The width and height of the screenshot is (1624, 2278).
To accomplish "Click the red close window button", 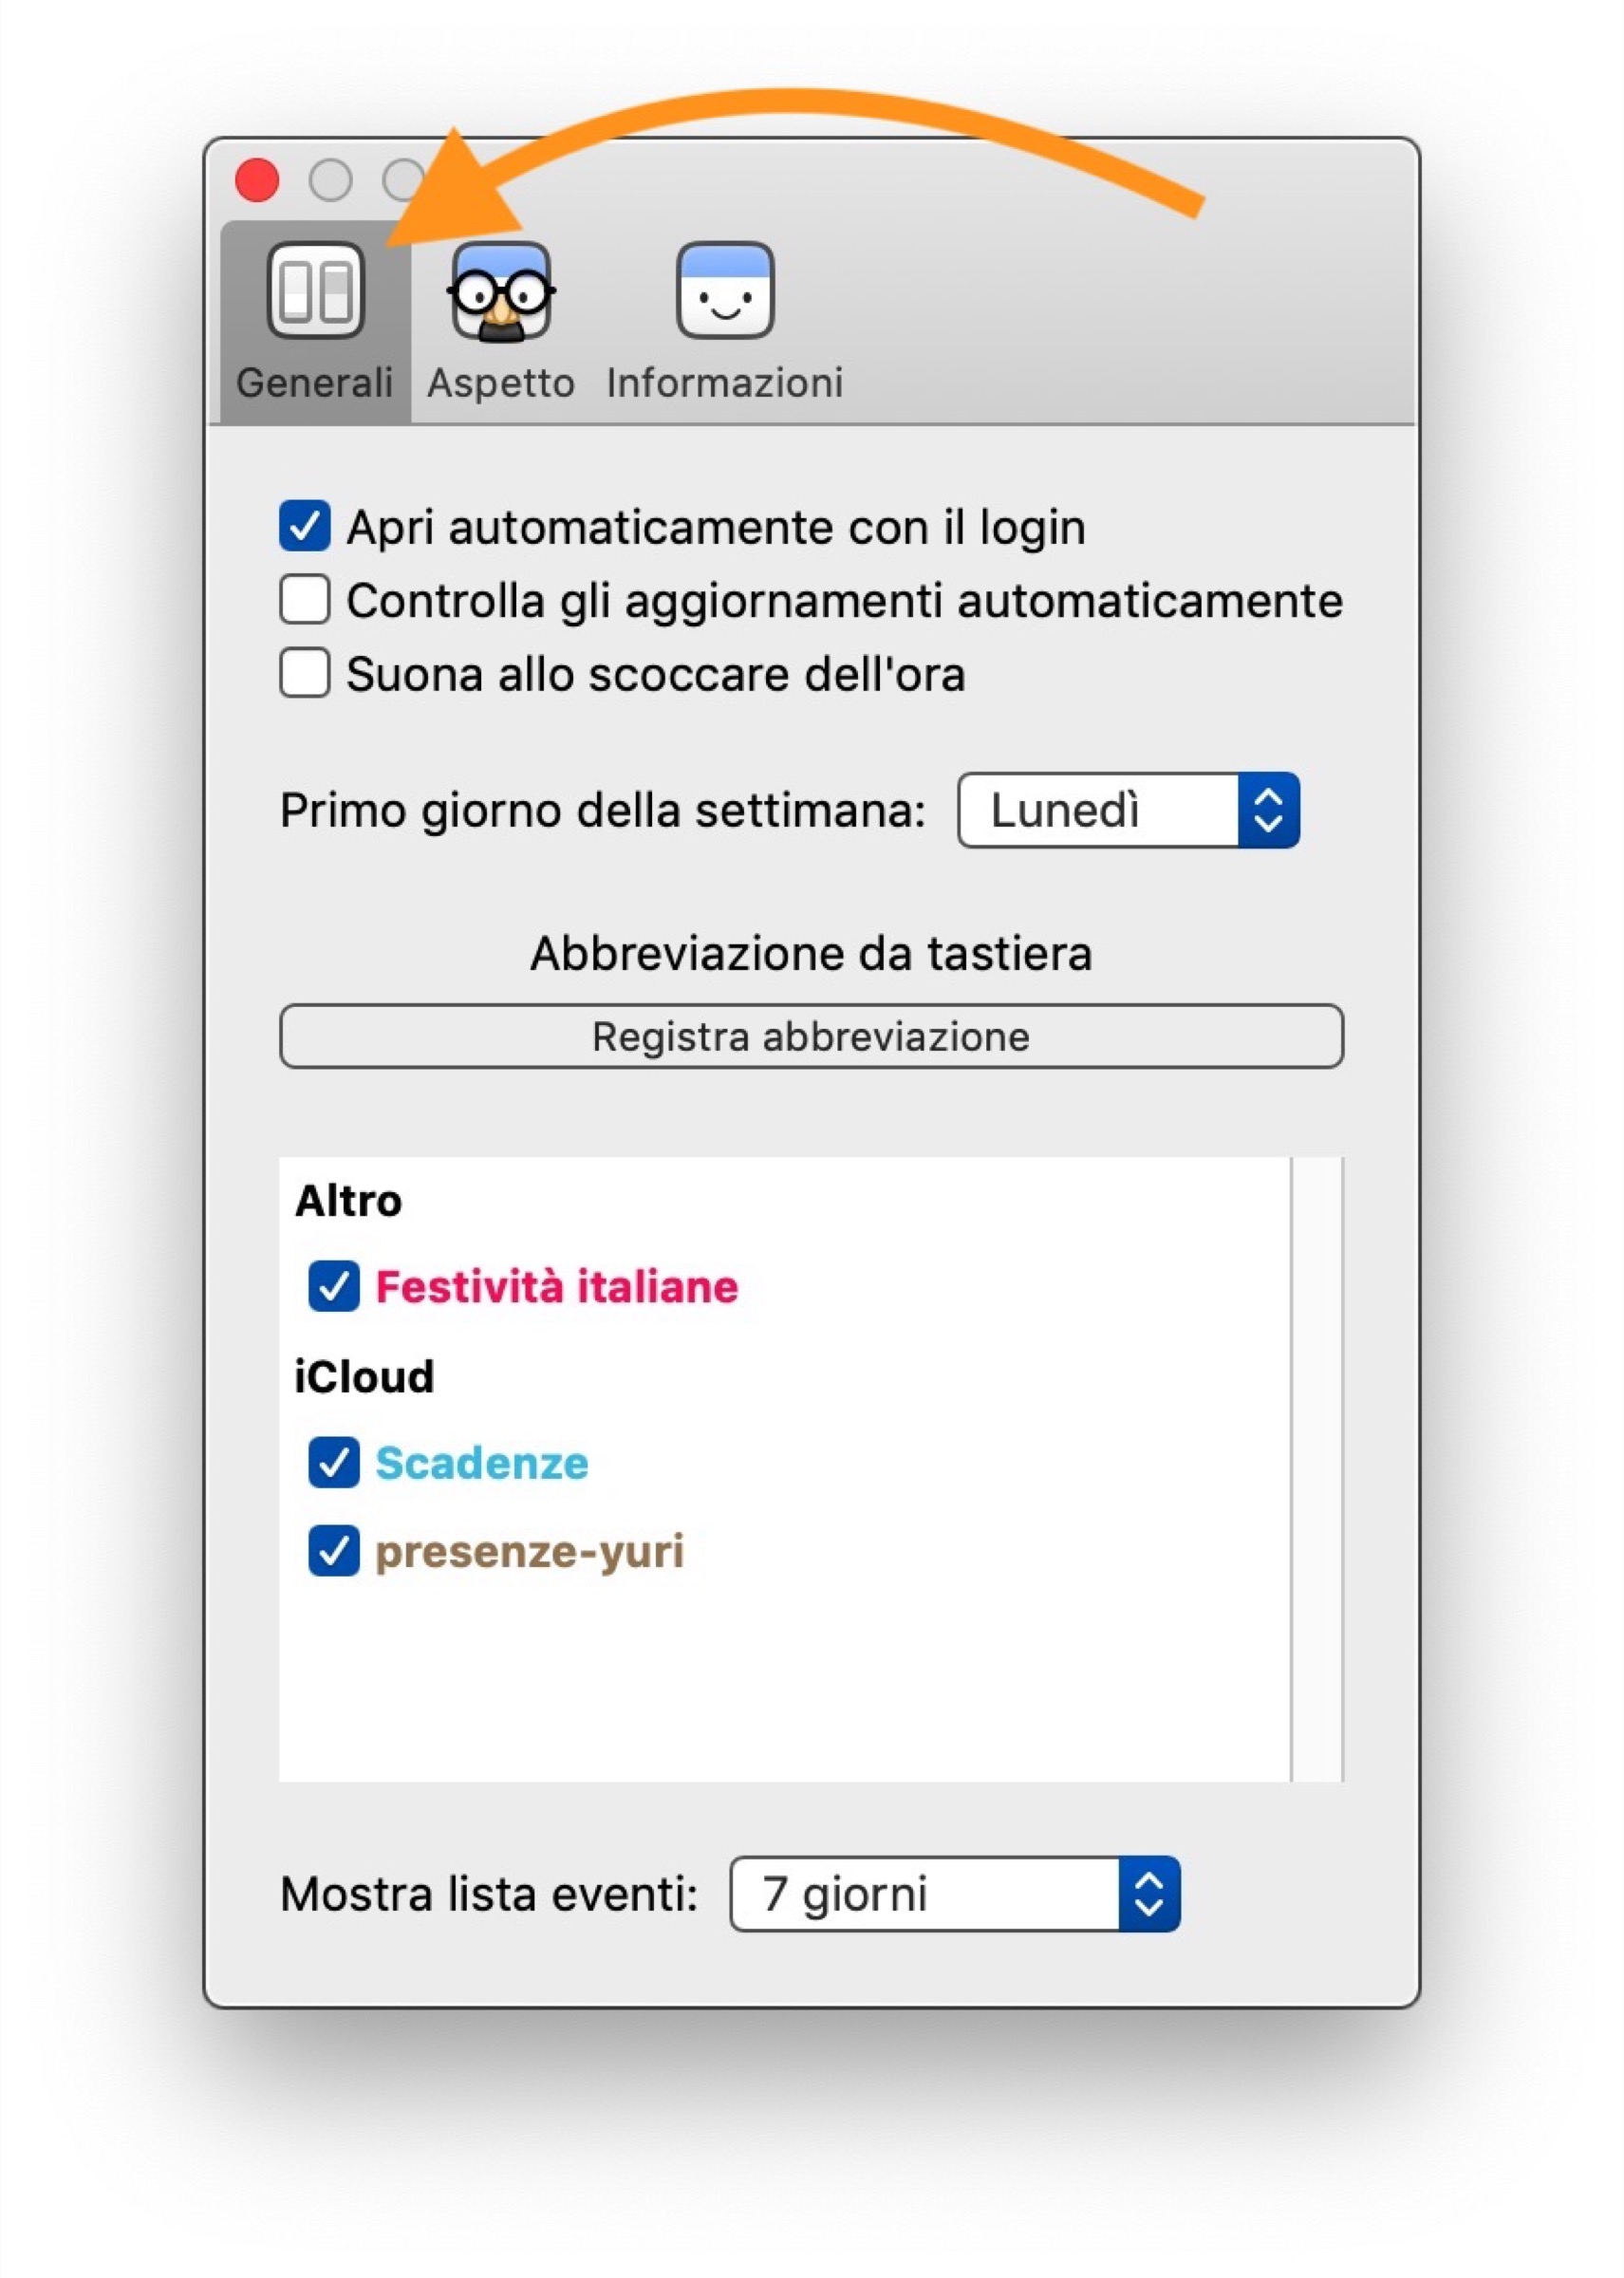I will pos(257,180).
